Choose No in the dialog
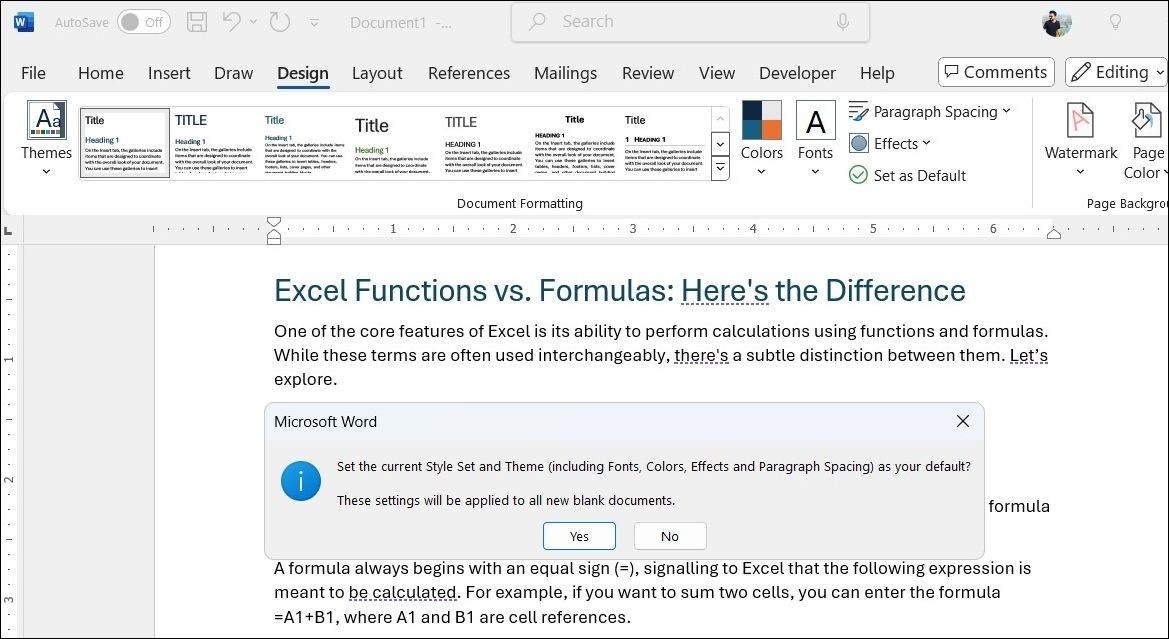Image resolution: width=1169 pixels, height=639 pixels. [x=669, y=536]
